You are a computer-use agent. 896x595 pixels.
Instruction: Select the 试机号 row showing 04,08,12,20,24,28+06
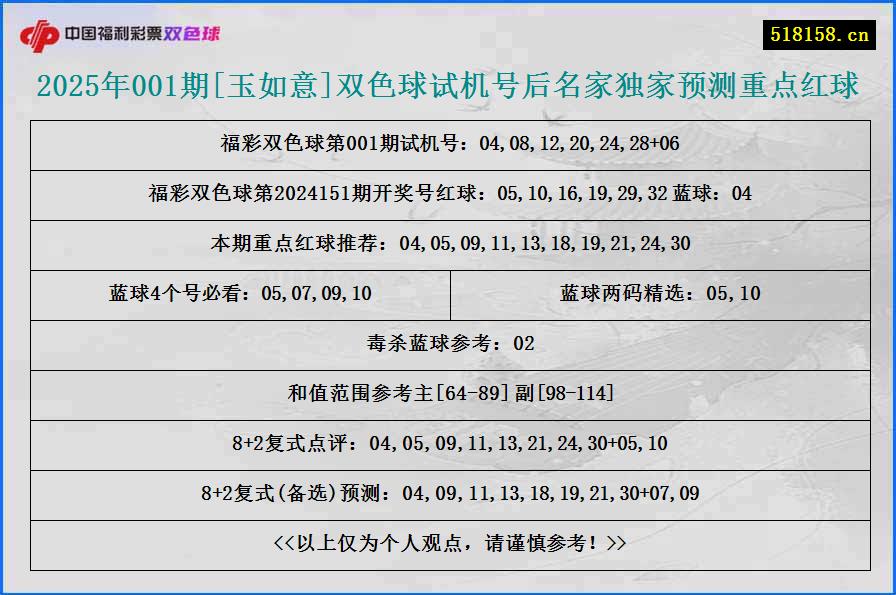(x=448, y=144)
